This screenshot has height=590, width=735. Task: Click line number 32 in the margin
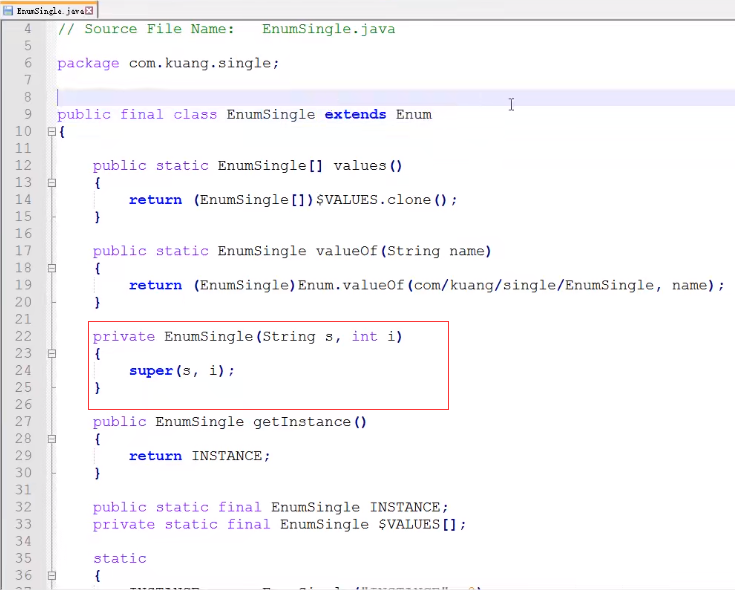23,507
